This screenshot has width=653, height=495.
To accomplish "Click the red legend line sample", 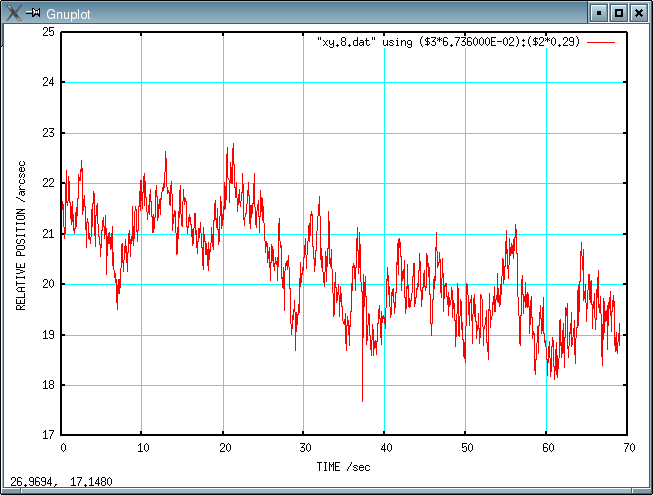I will point(601,42).
